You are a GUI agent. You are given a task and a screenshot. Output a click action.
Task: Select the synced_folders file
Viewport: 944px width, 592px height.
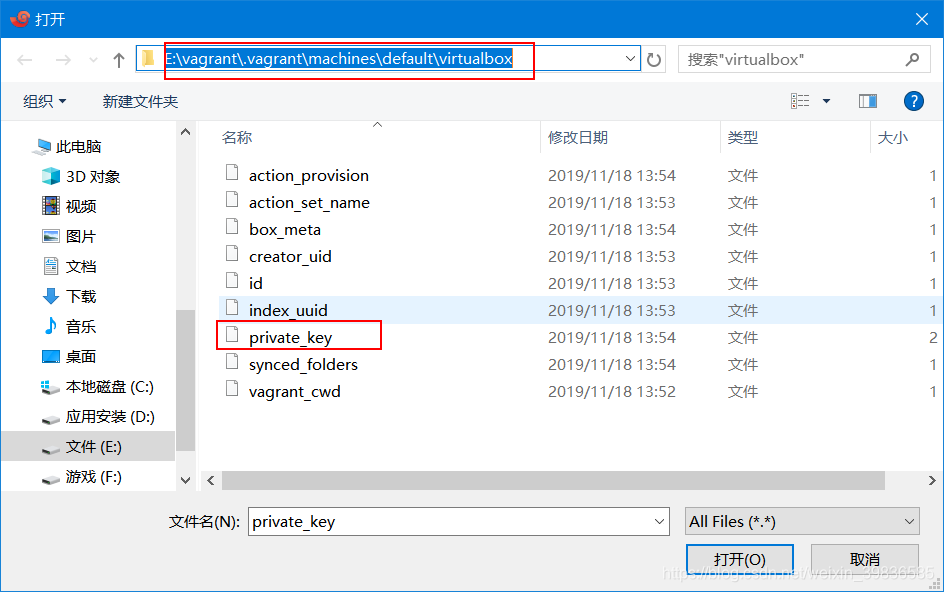[303, 365]
